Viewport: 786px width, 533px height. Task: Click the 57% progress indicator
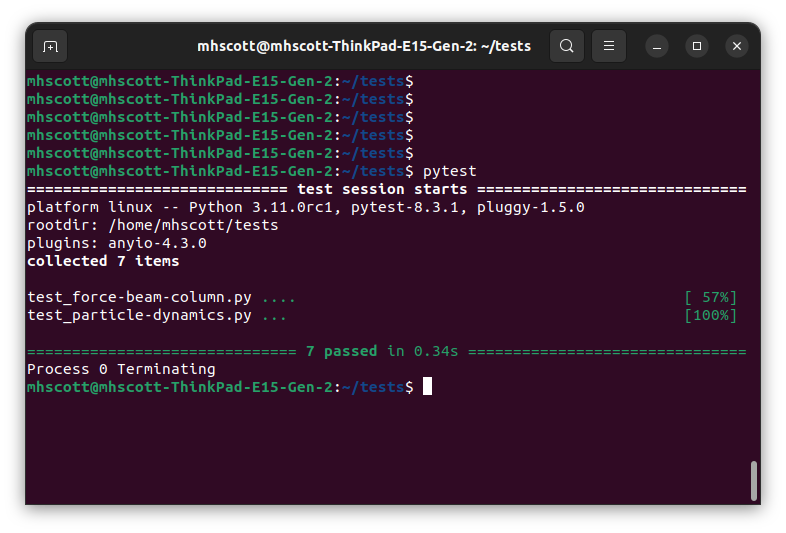click(710, 298)
